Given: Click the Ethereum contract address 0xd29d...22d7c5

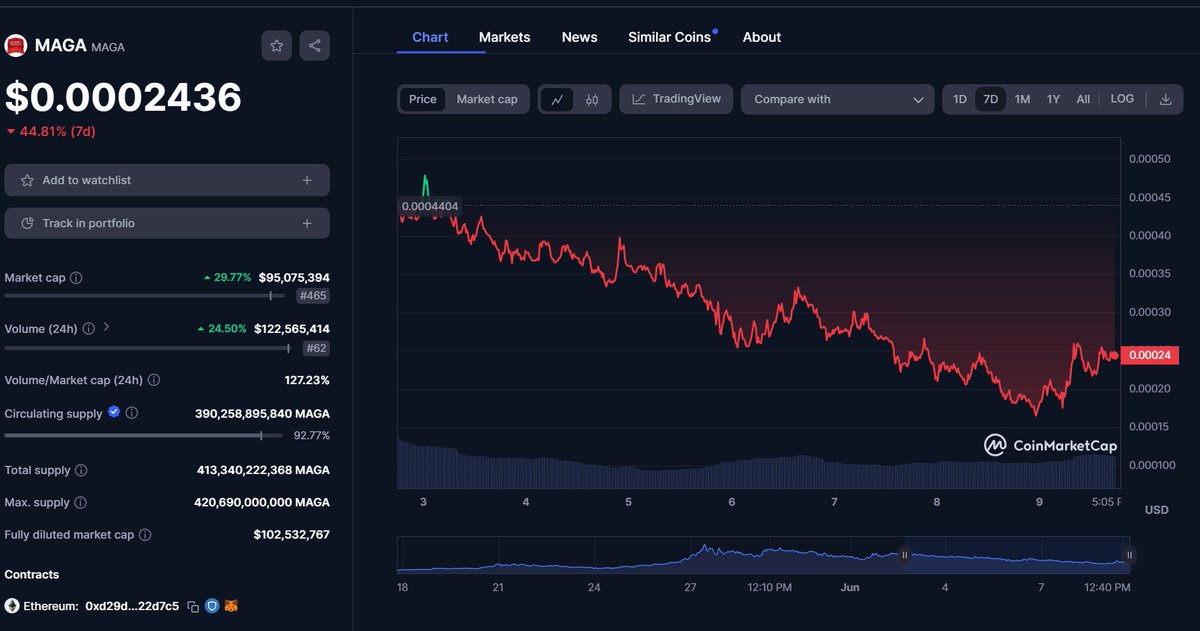Looking at the screenshot, I should click(x=132, y=606).
